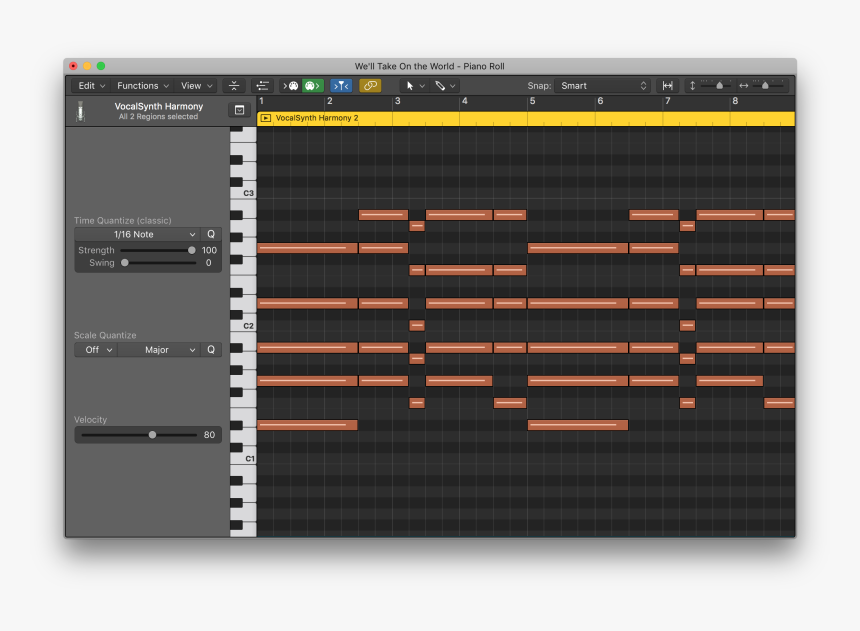The image size is (860, 631).
Task: Toggle the blue Catch Playhead button
Action: point(341,86)
